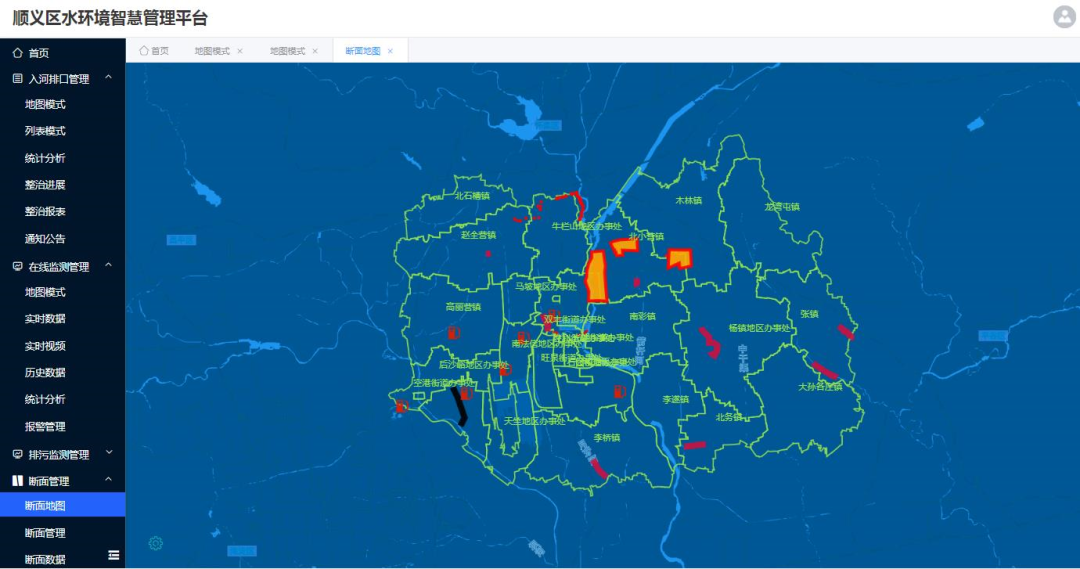
Task: Click the home icon in the sidebar
Action: pos(17,53)
